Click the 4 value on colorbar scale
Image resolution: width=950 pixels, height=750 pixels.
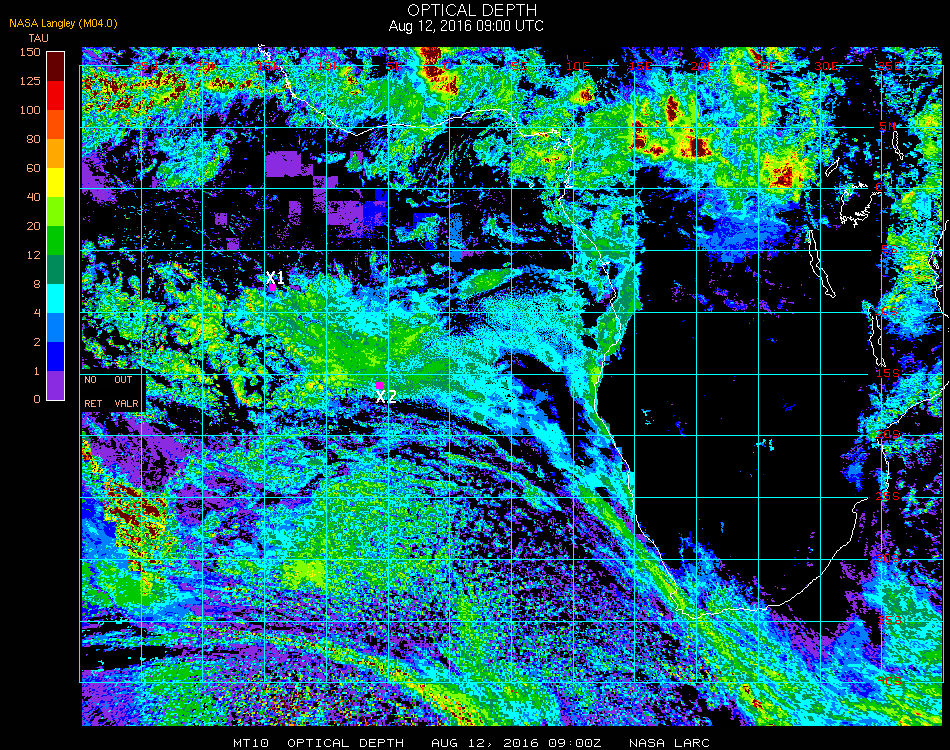(x=37, y=313)
